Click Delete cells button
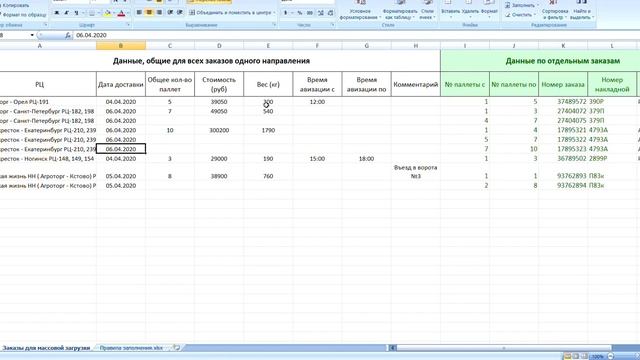Viewport: 640px width, 360px height. pyautogui.click(x=470, y=10)
